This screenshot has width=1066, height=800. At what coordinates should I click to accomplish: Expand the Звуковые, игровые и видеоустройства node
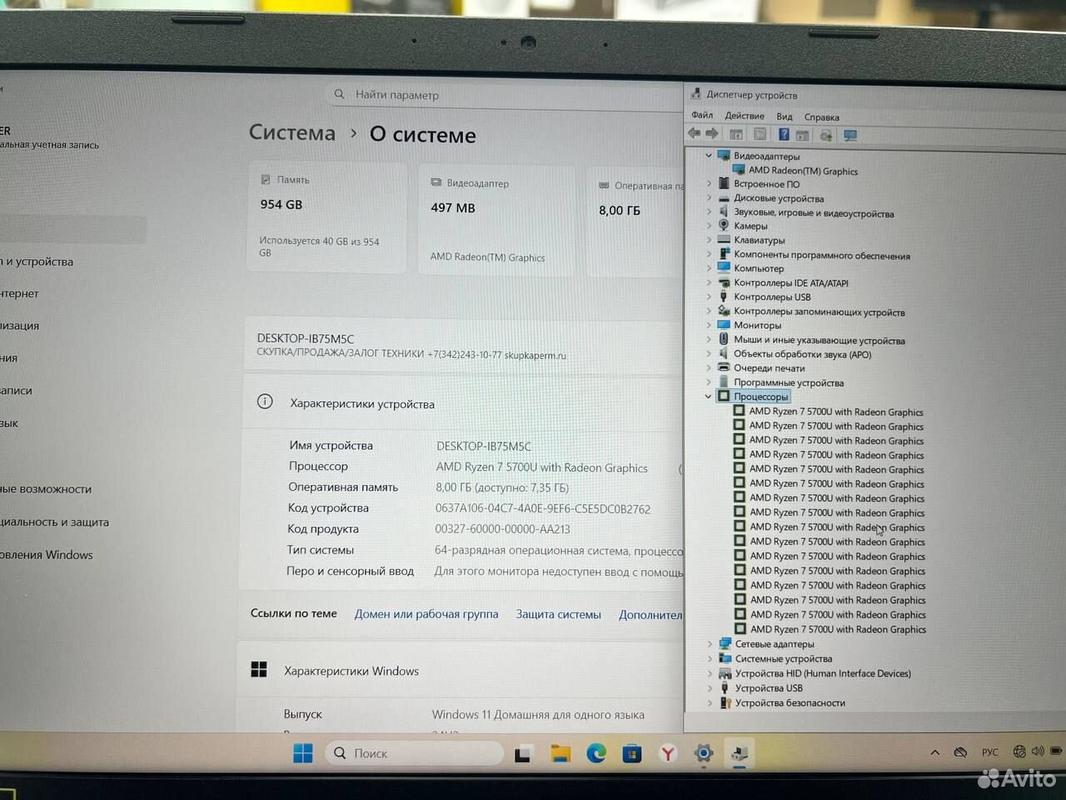pos(708,212)
